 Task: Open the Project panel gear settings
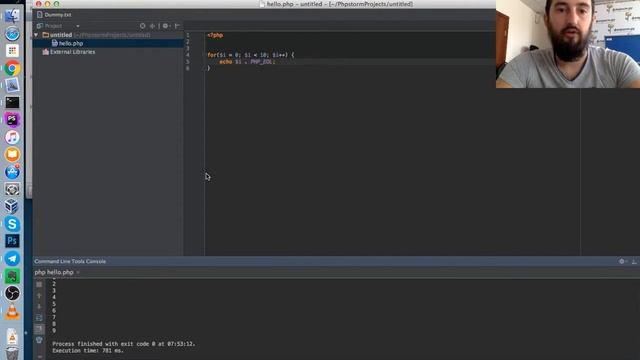pyautogui.click(x=165, y=26)
